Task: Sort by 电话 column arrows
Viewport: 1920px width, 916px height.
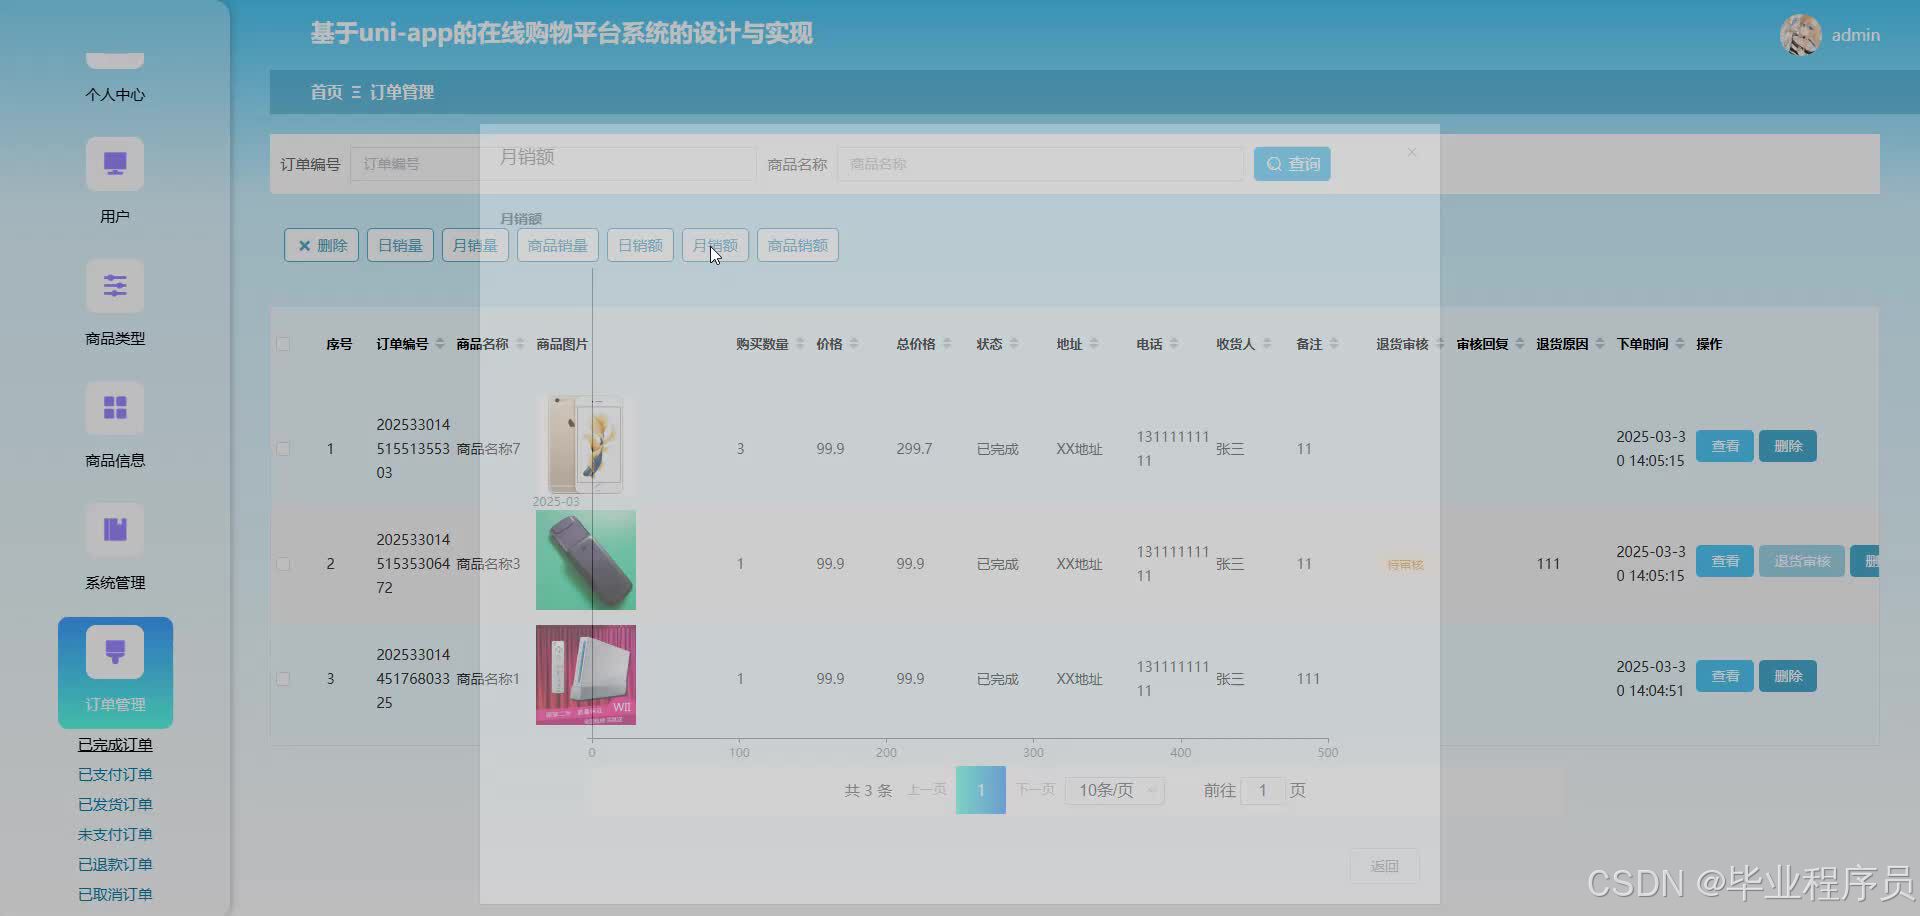Action: tap(1173, 344)
